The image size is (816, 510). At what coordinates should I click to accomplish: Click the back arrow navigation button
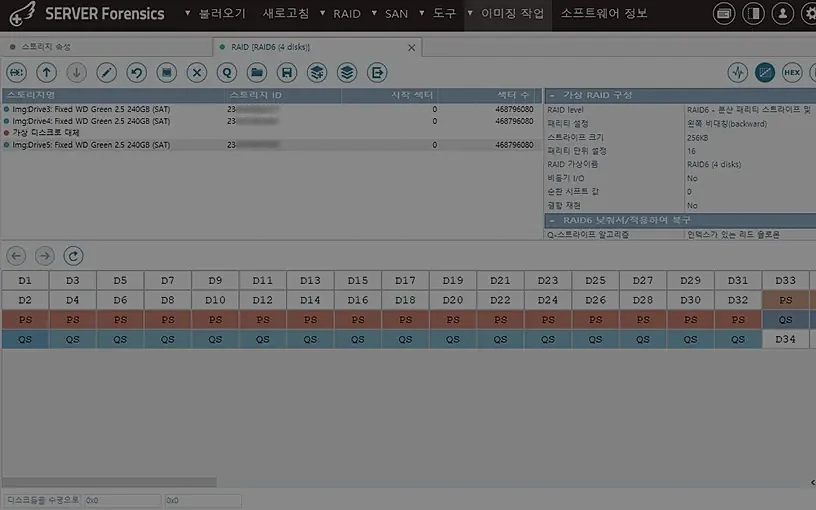tap(16, 256)
